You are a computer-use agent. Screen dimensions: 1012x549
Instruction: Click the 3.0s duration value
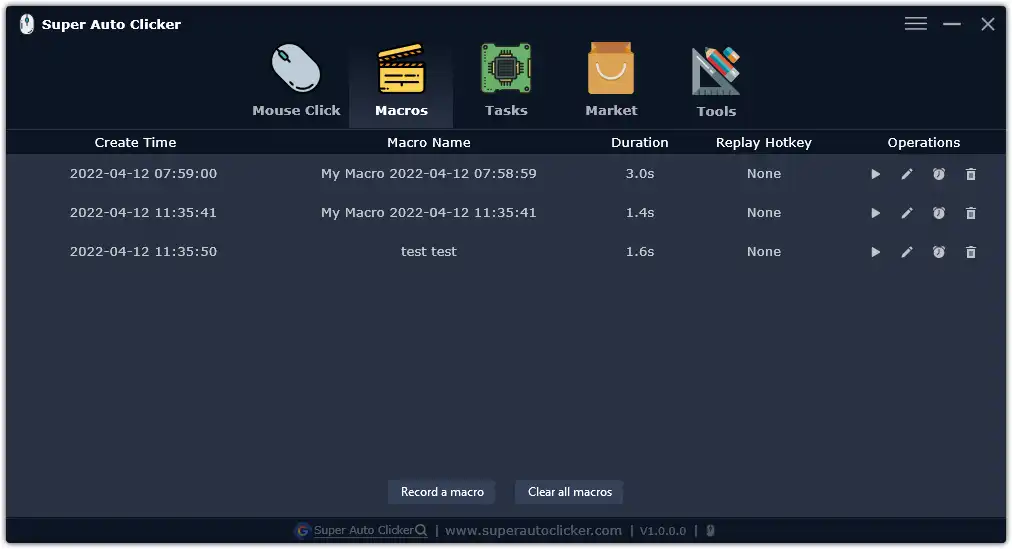tap(640, 174)
